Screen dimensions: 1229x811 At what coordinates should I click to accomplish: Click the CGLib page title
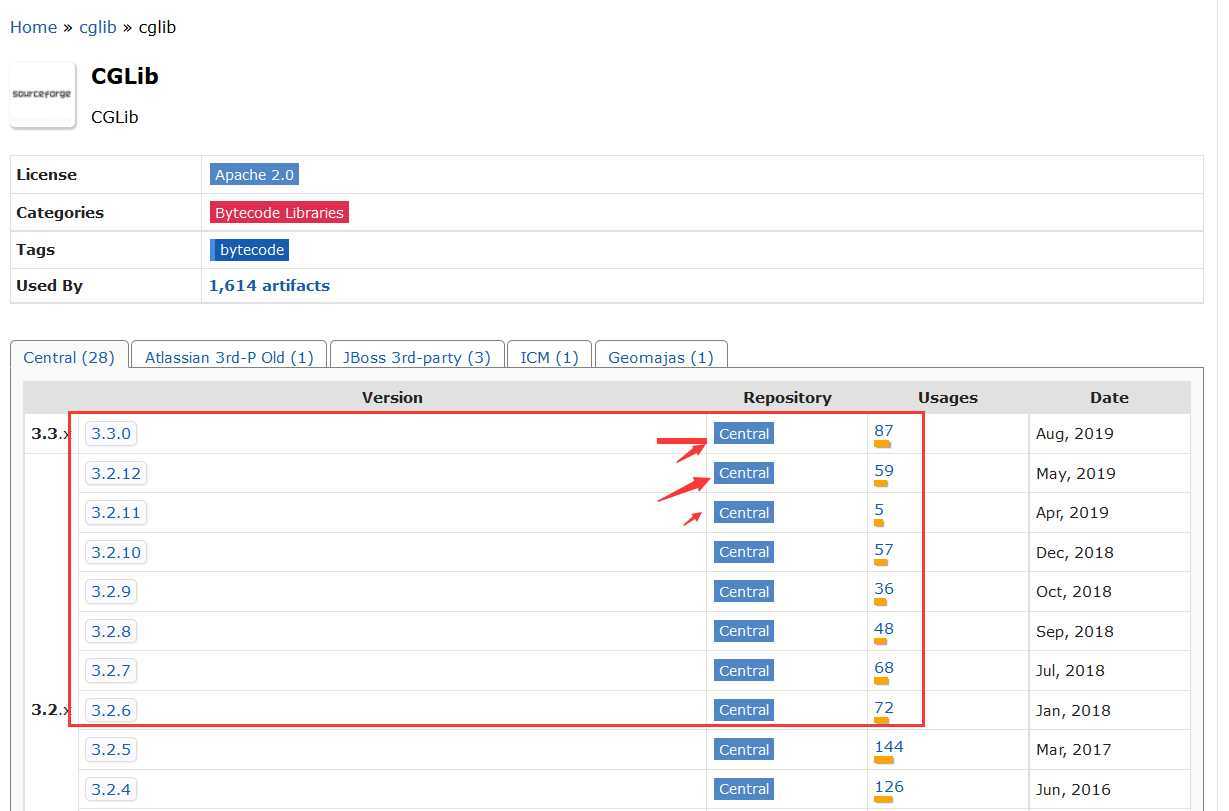[125, 76]
